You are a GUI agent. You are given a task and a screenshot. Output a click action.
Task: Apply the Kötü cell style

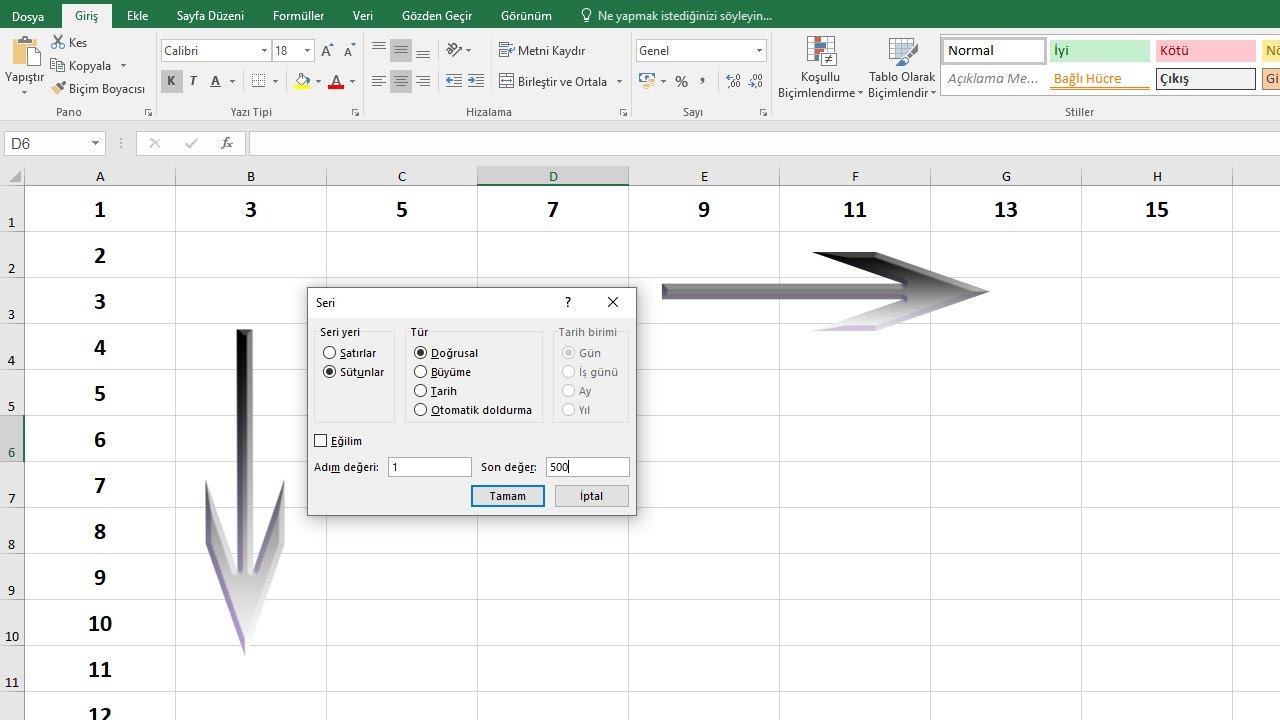point(1205,51)
